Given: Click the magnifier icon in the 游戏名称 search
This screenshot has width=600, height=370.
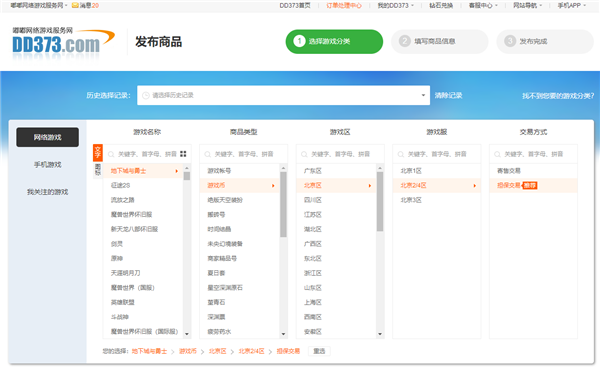Looking at the screenshot, I should (111, 154).
